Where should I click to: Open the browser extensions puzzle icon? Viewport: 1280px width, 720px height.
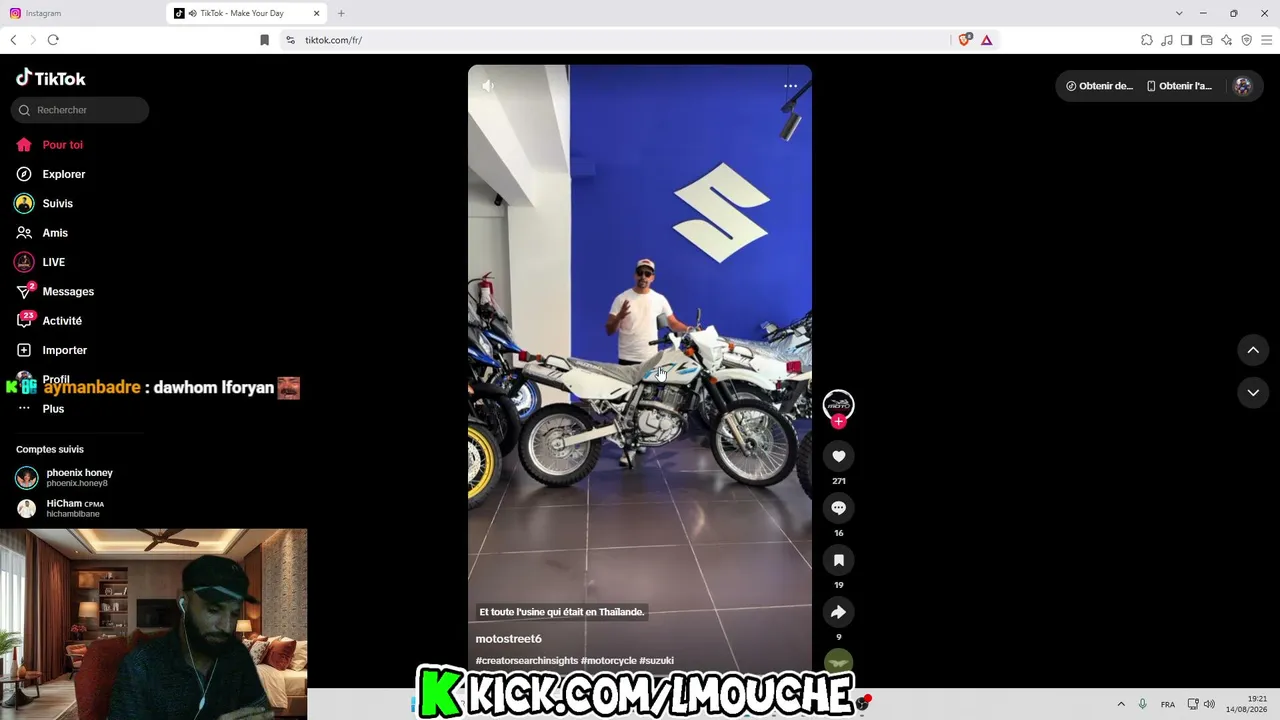(1147, 40)
